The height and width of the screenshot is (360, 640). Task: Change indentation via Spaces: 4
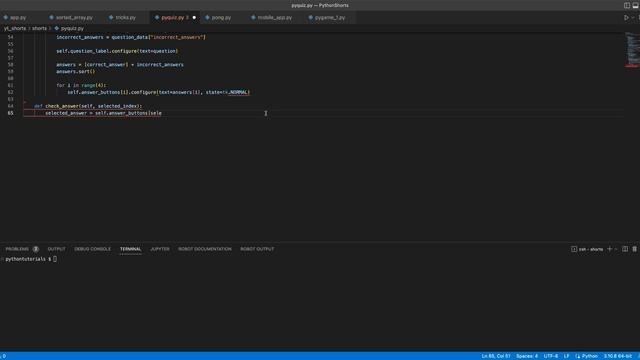point(527,356)
